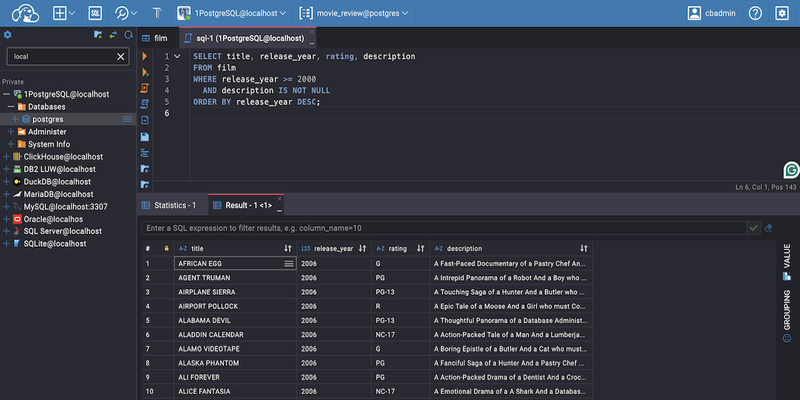Select the NC-17 rating cell for ALADDIN CALENDAR

click(401, 335)
